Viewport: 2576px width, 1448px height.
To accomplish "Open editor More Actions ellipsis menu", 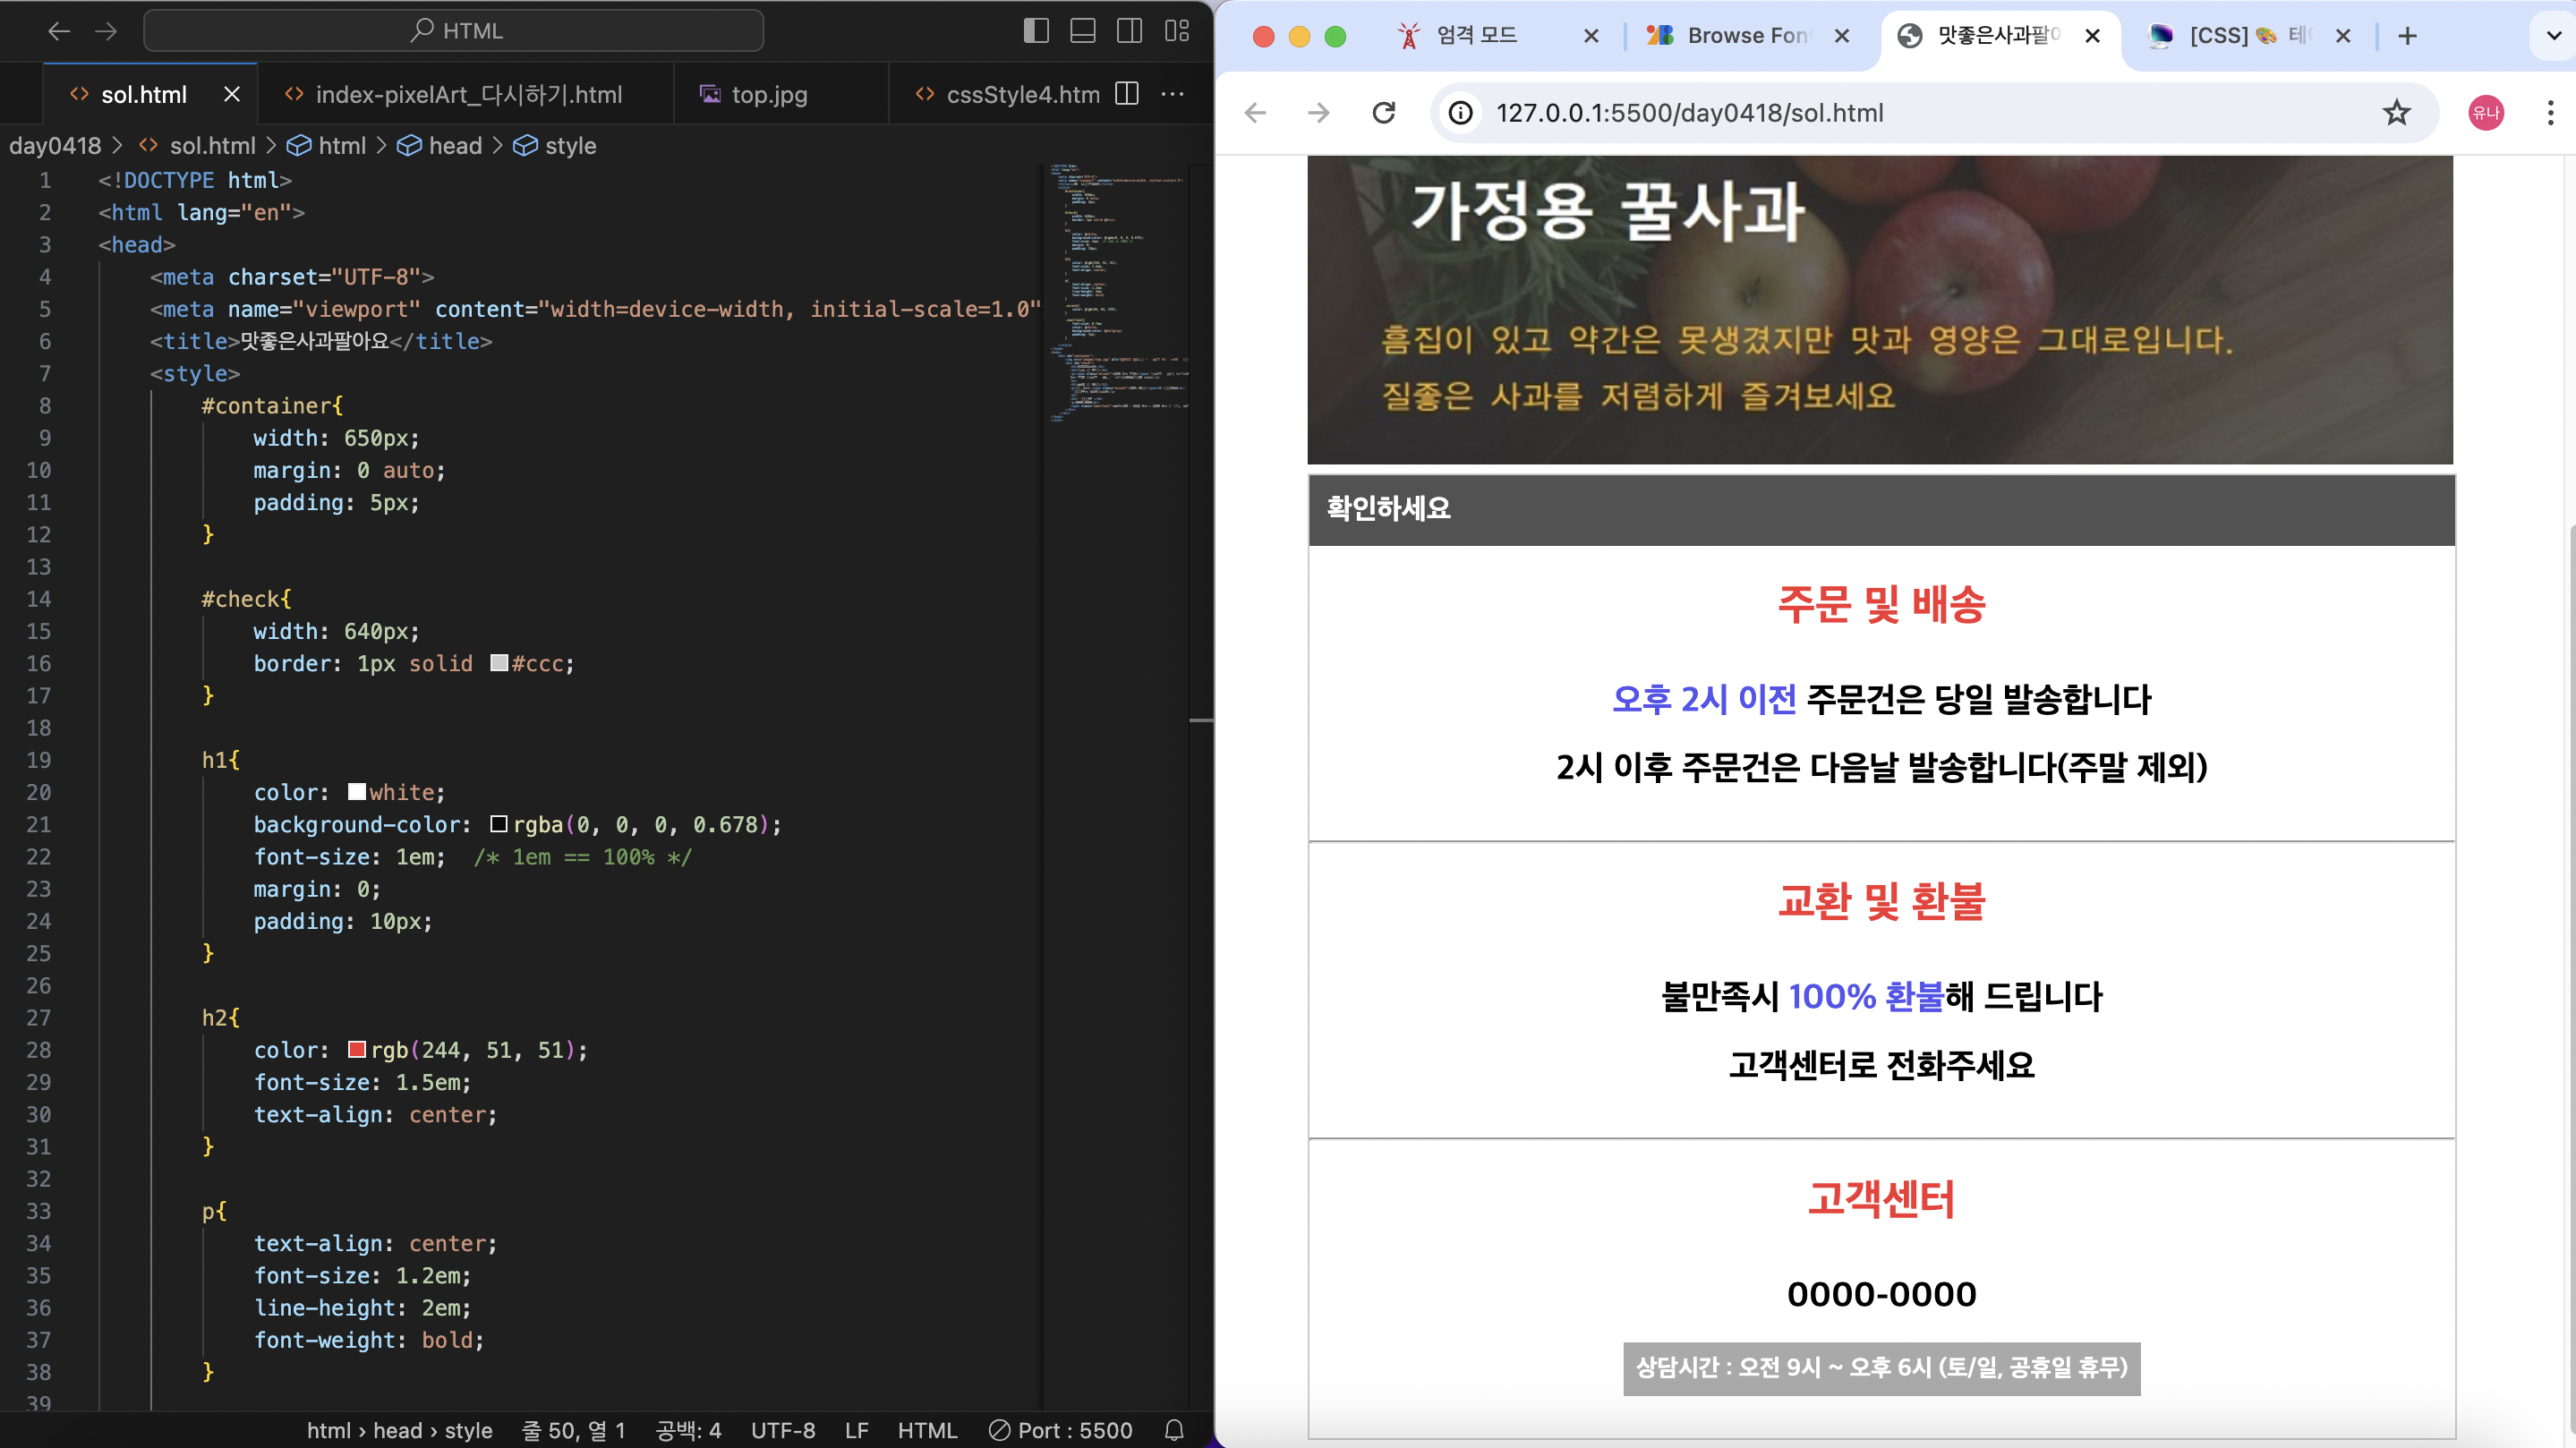I will [x=1172, y=94].
